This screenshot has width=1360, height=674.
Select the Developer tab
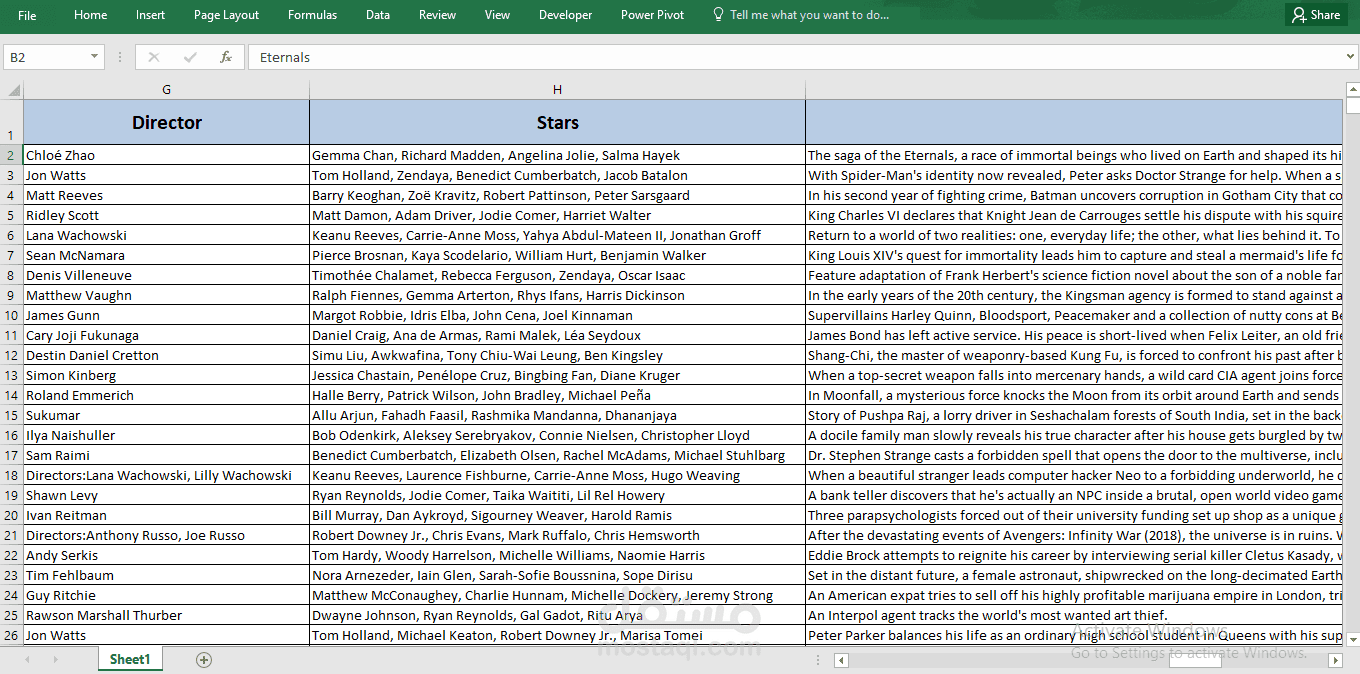565,15
